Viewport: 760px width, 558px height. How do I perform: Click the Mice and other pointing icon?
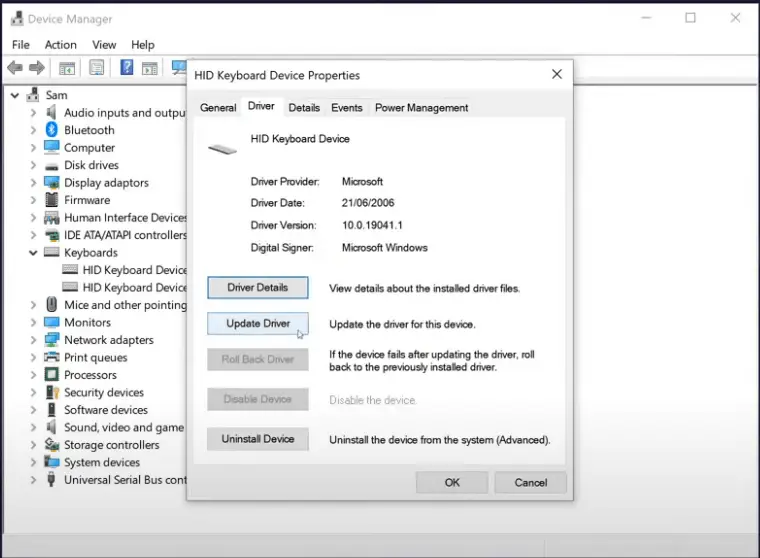pyautogui.click(x=51, y=304)
